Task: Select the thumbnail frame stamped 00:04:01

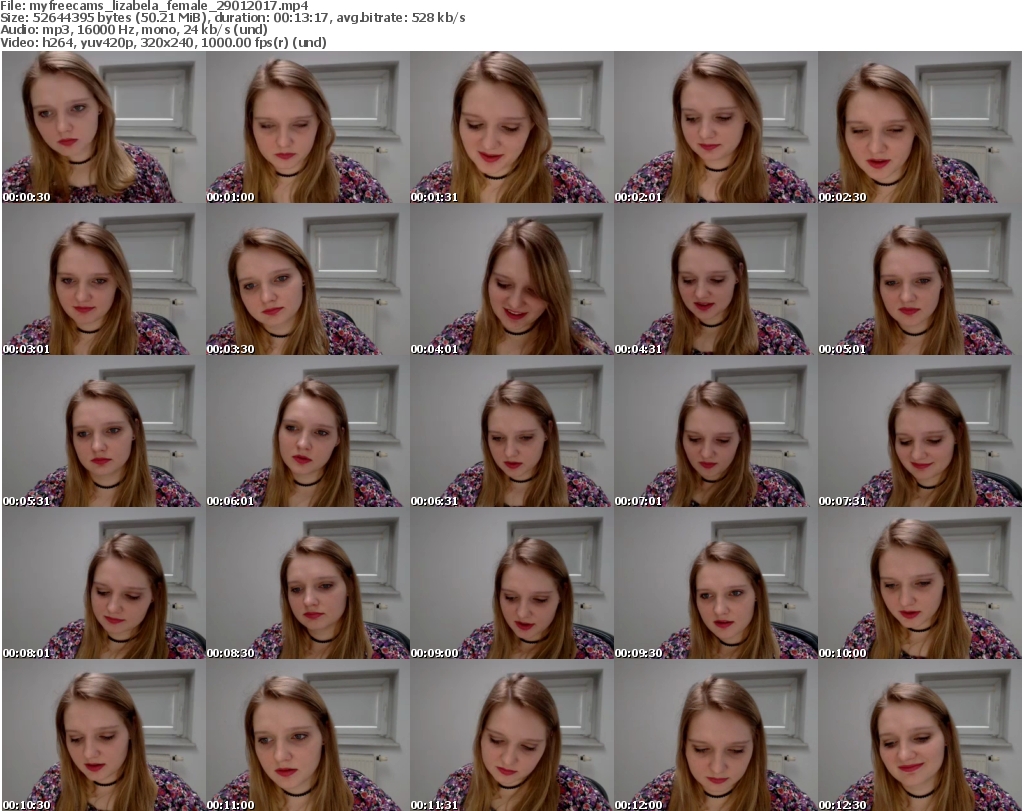Action: click(512, 279)
